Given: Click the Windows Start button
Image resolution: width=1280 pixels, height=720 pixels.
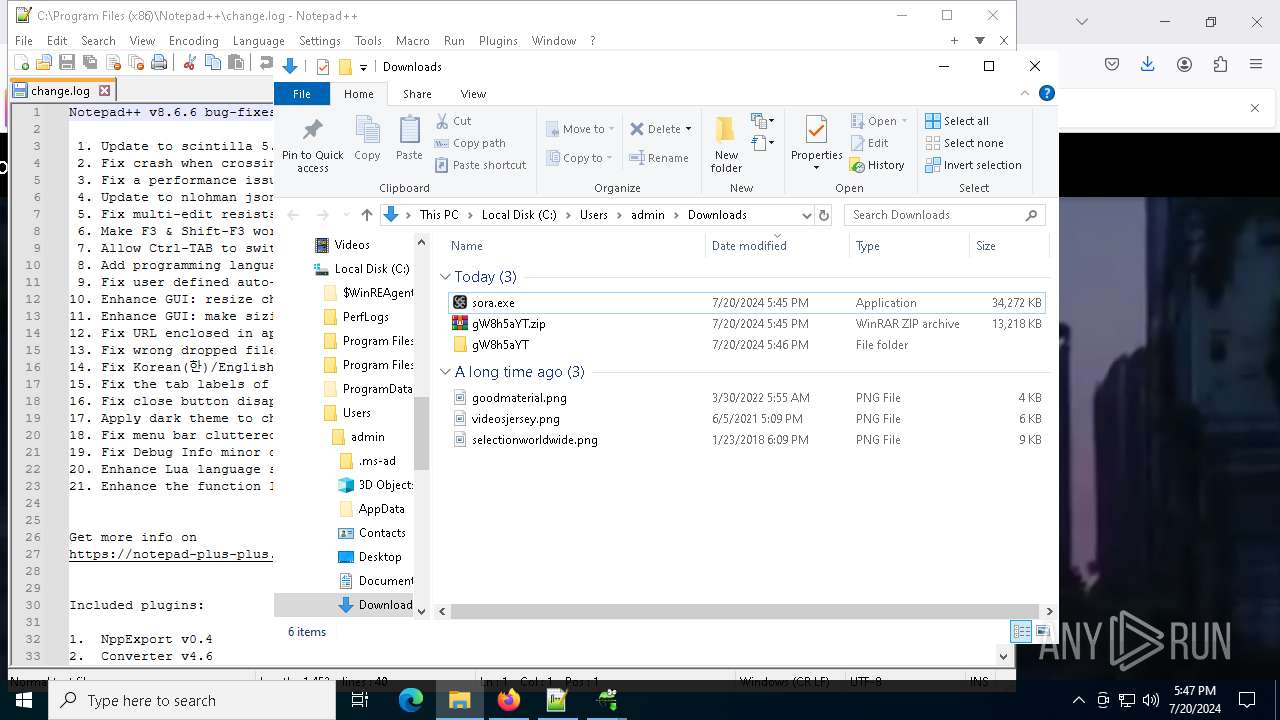Looking at the screenshot, I should [24, 700].
